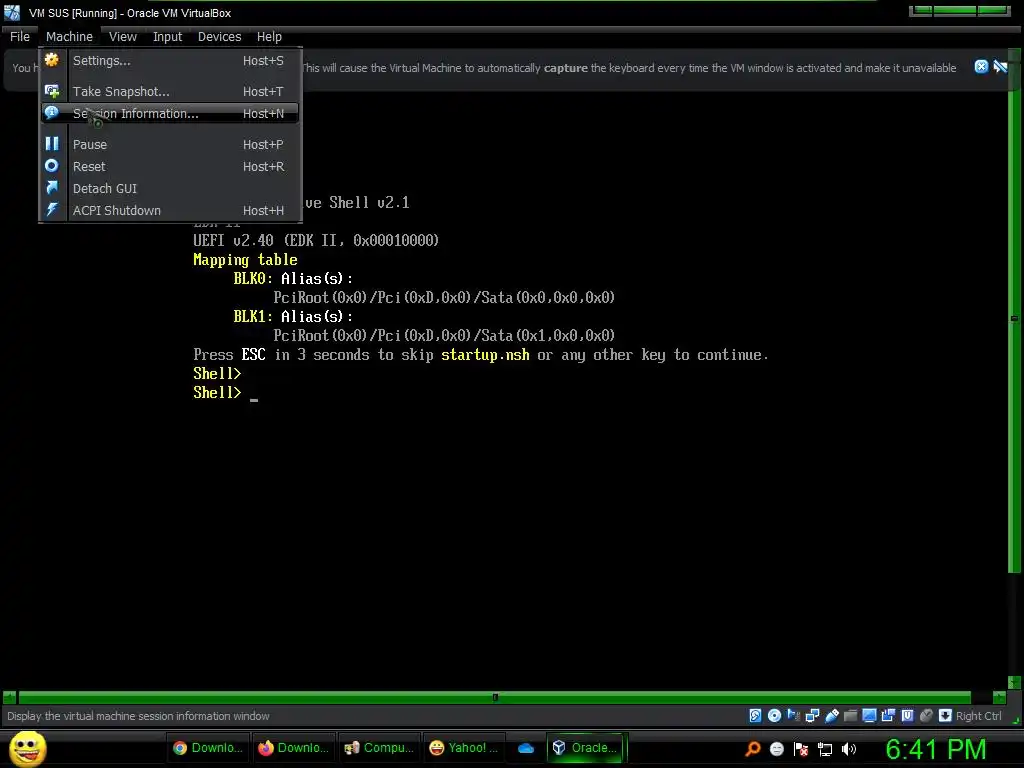Open the Devices menu
Screen dimensions: 1024x768
pos(219,37)
